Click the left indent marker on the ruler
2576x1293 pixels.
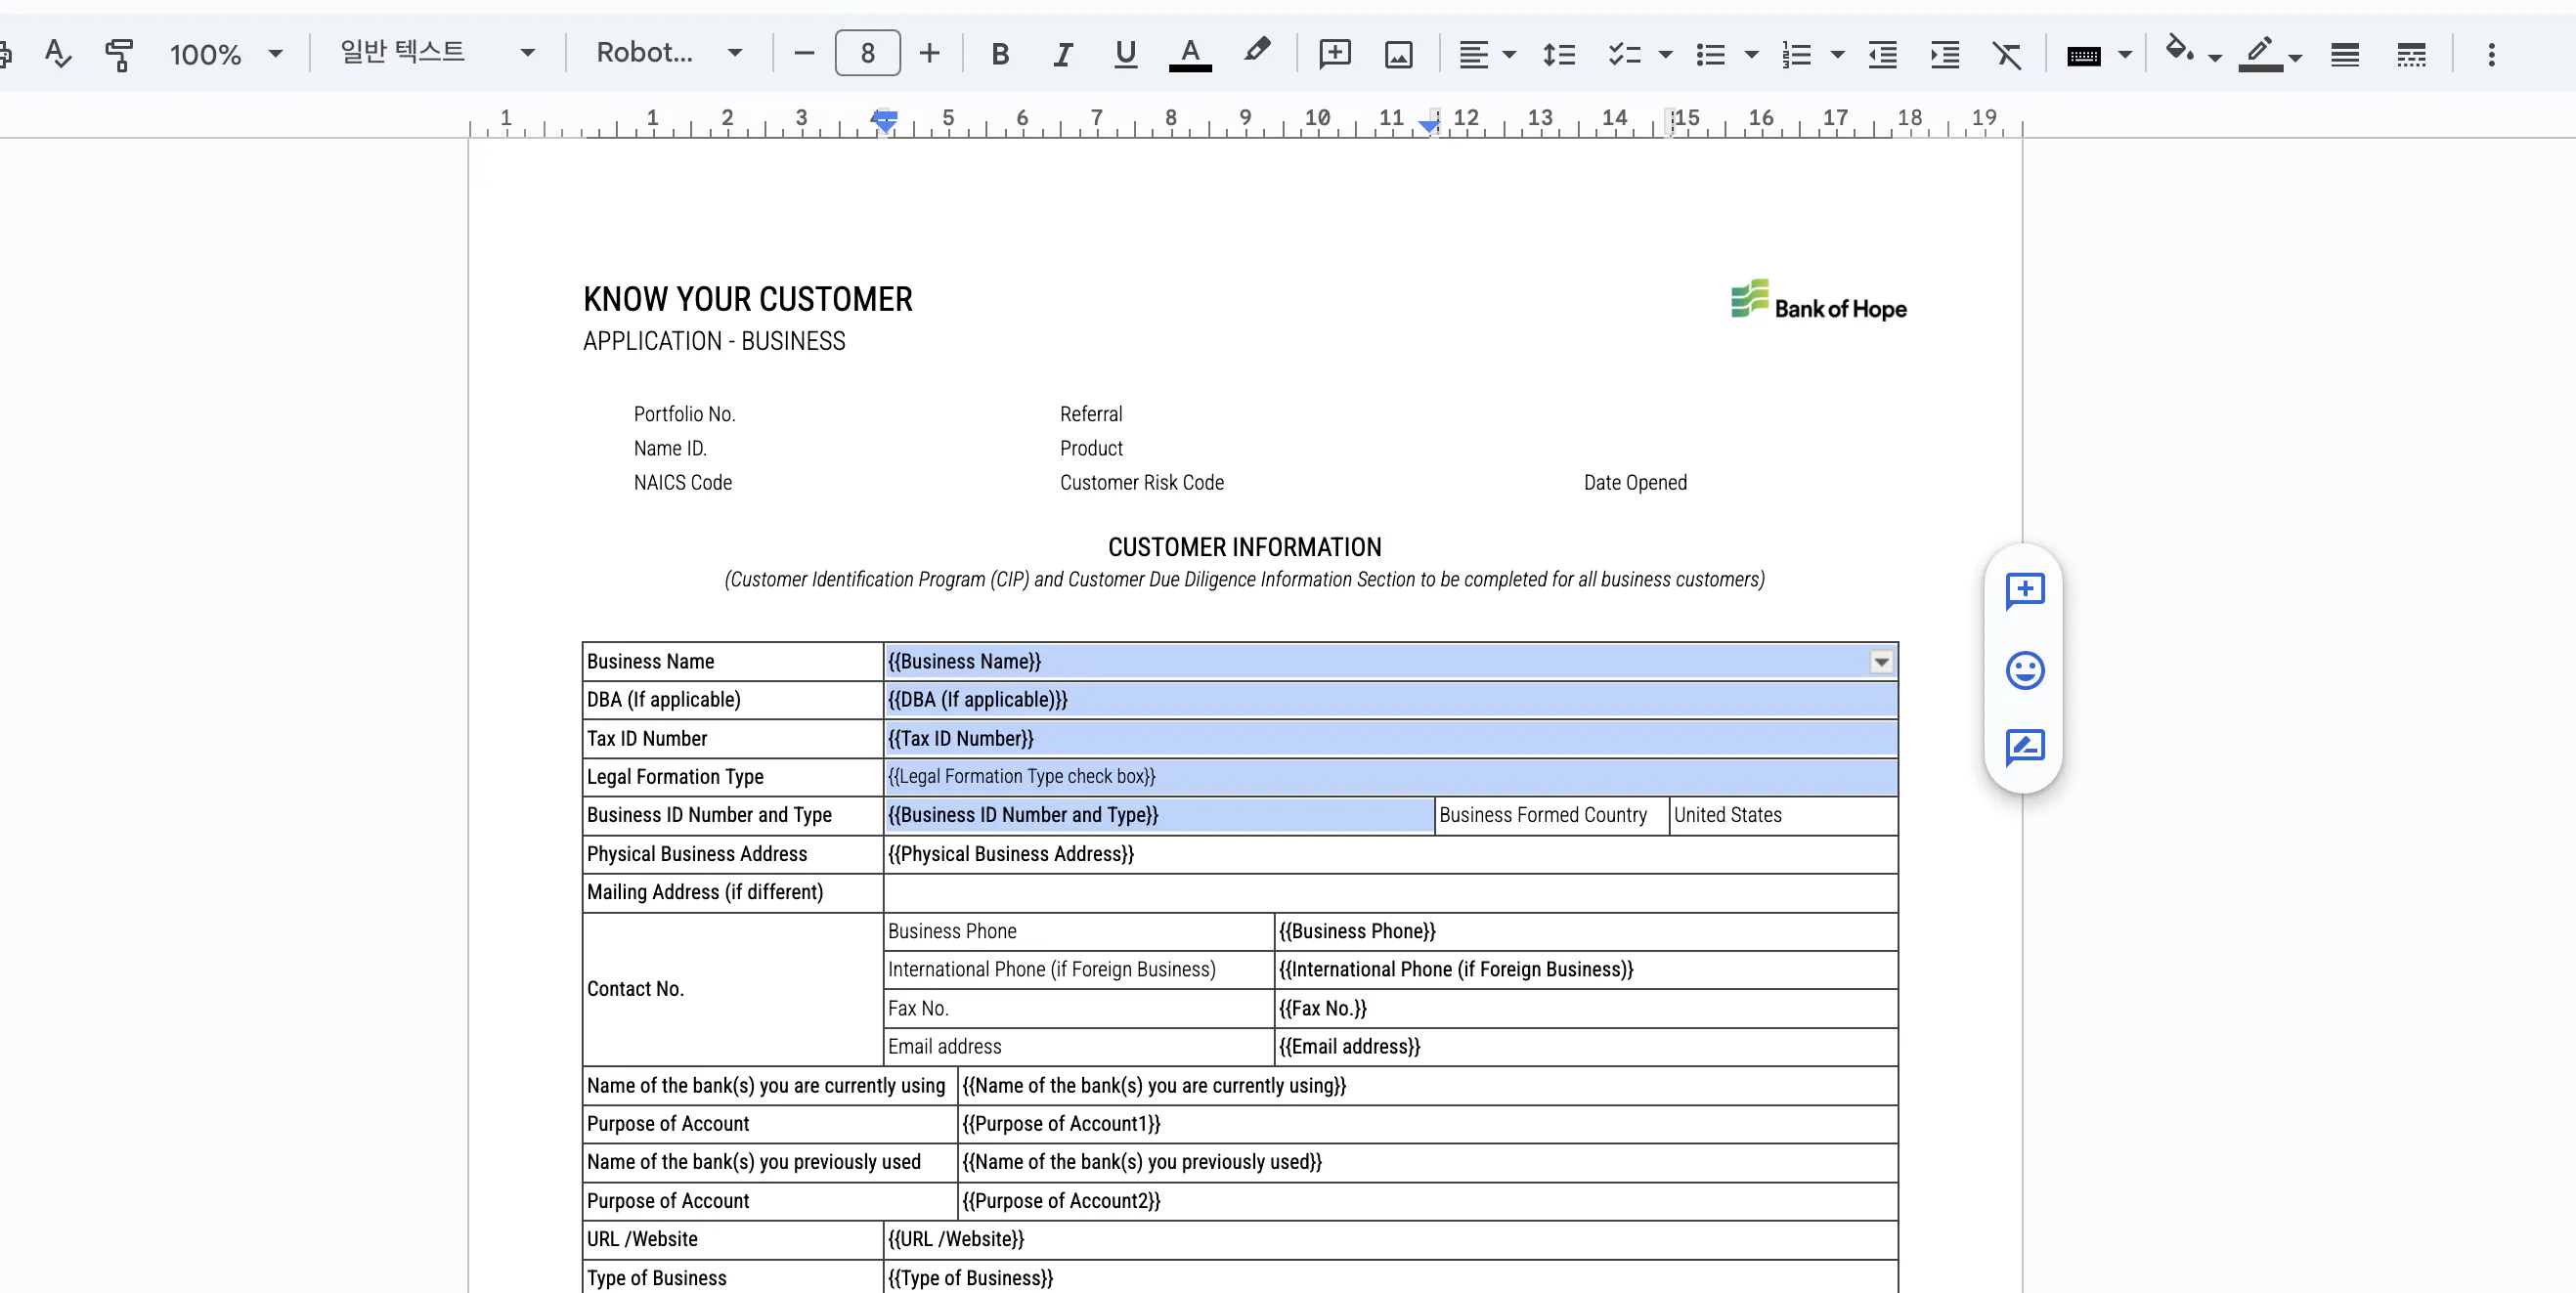884,122
